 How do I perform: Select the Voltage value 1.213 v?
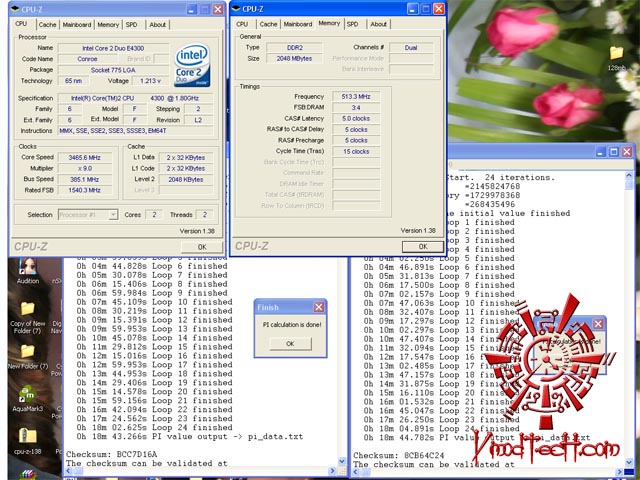[150, 81]
